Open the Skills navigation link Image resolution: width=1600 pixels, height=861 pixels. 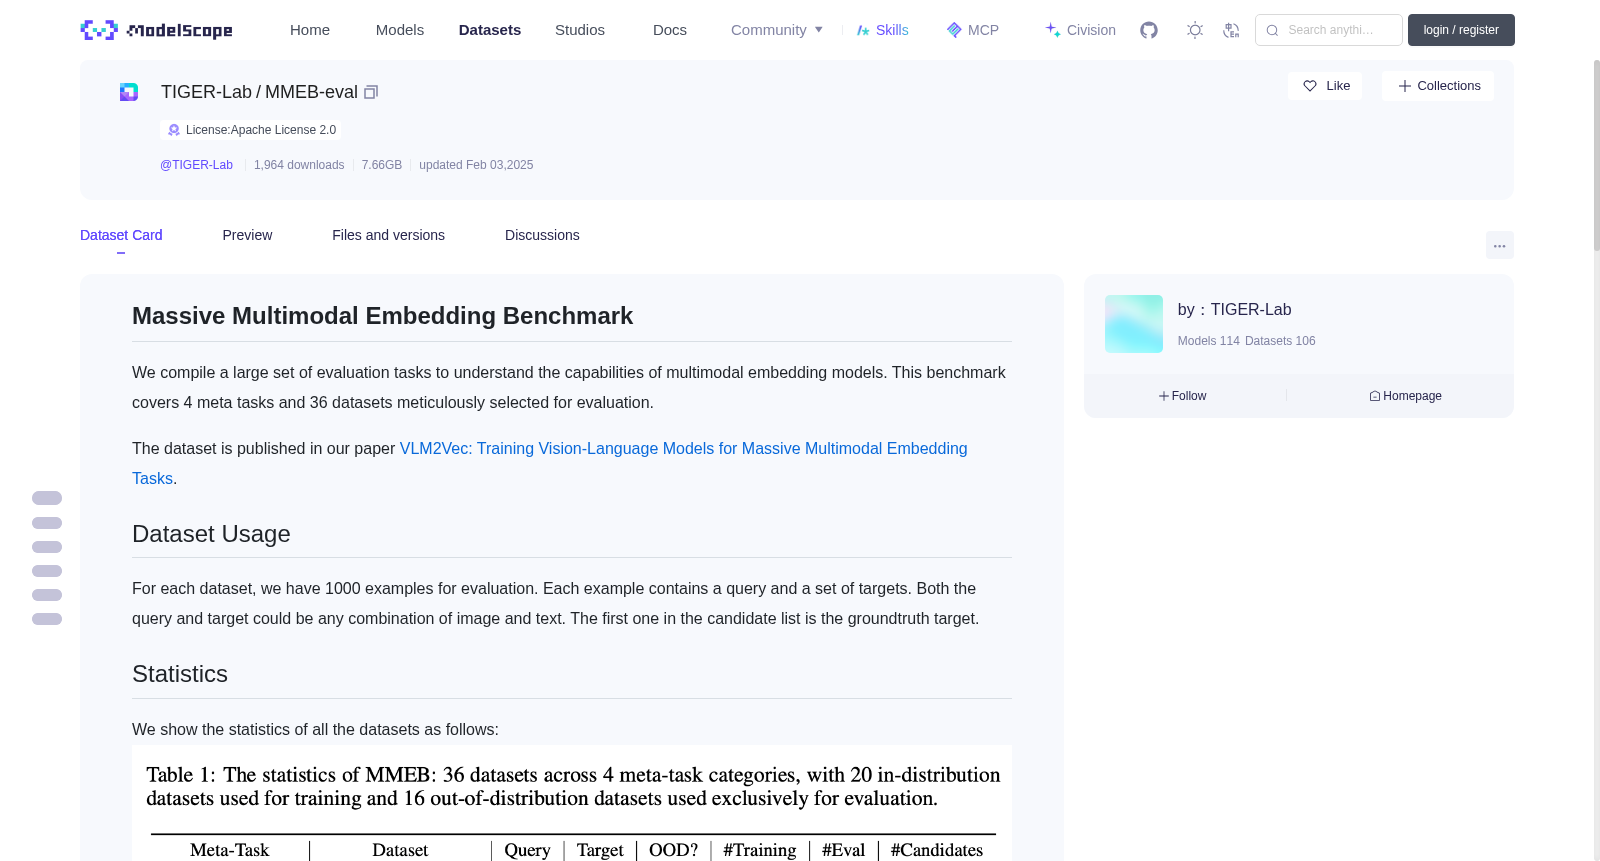click(882, 30)
